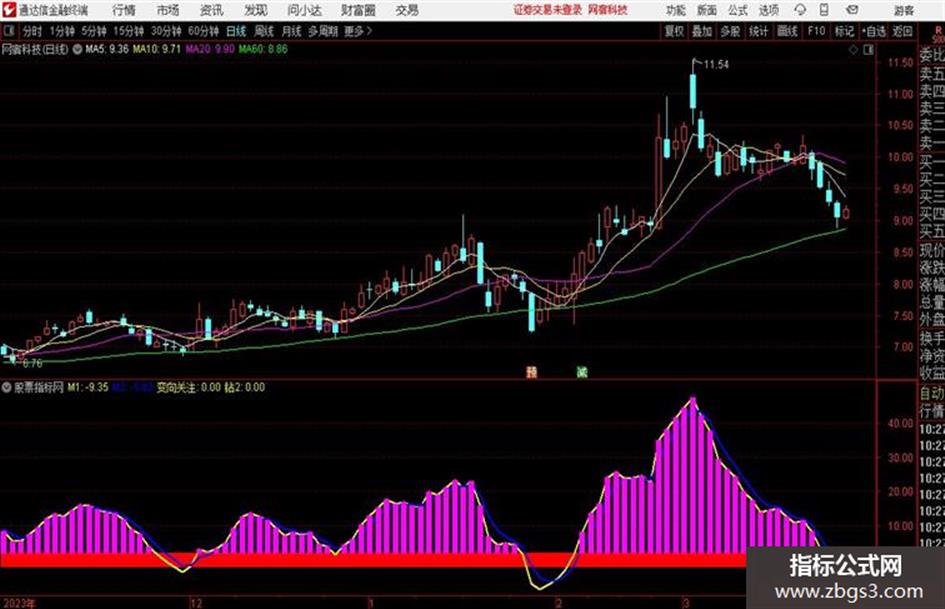The width and height of the screenshot is (945, 609).
Task: Open the F10 company info
Action: coord(816,31)
